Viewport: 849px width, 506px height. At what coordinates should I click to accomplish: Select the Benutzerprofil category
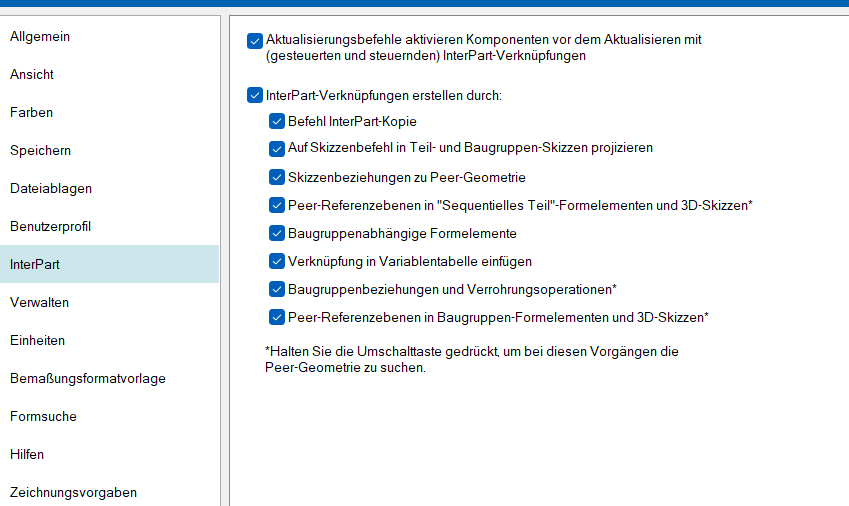pos(109,226)
